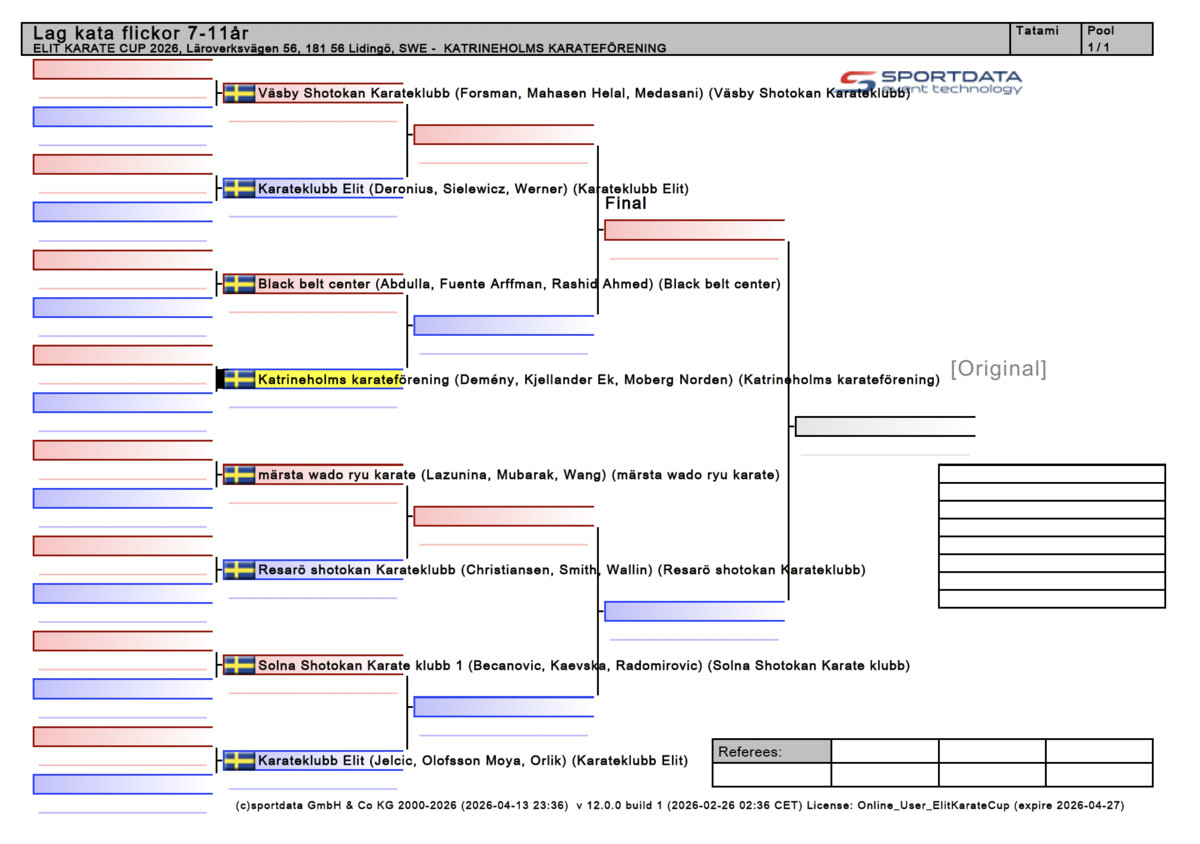
Task: Click the Pool 1 / 1 header cell
Action: point(1118,39)
